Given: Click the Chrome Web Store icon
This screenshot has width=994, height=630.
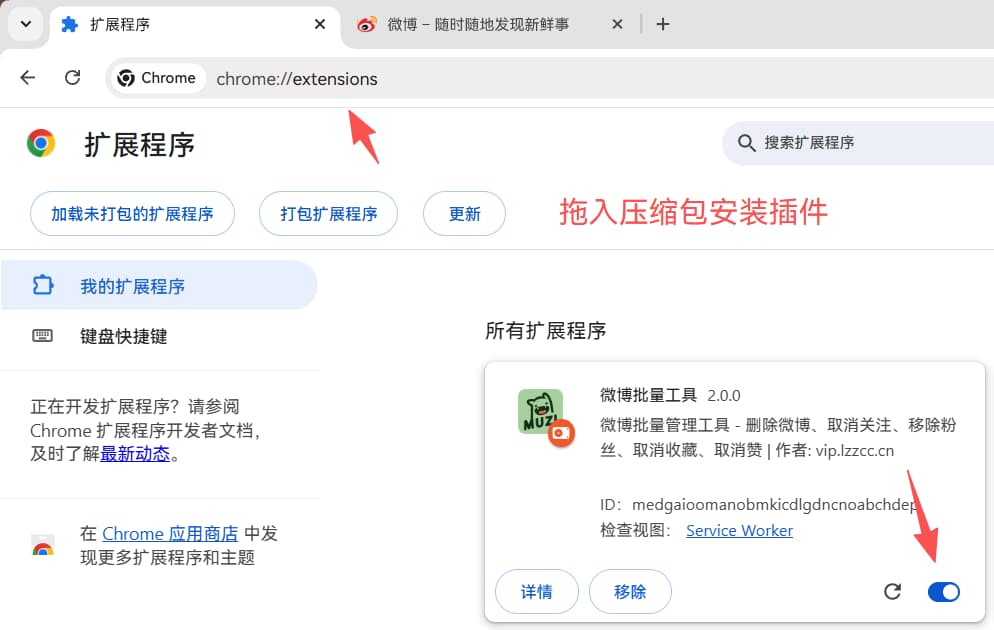Looking at the screenshot, I should click(43, 545).
